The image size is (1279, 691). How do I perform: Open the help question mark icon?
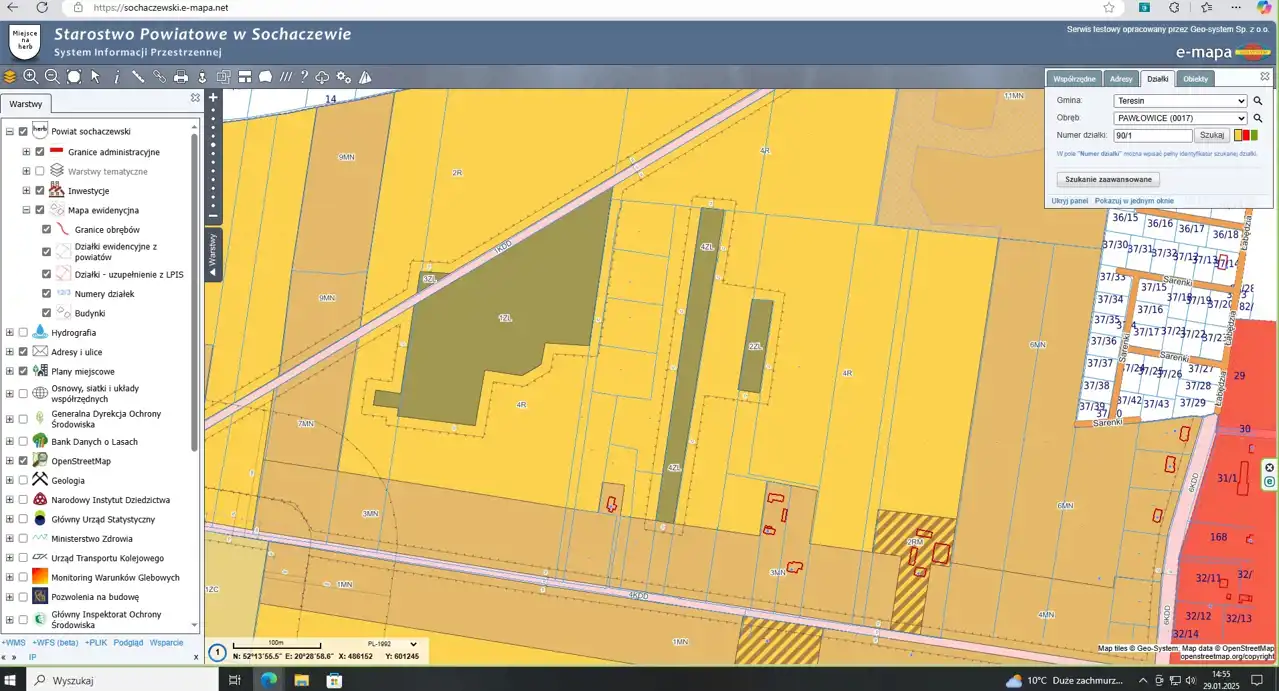pyautogui.click(x=304, y=77)
